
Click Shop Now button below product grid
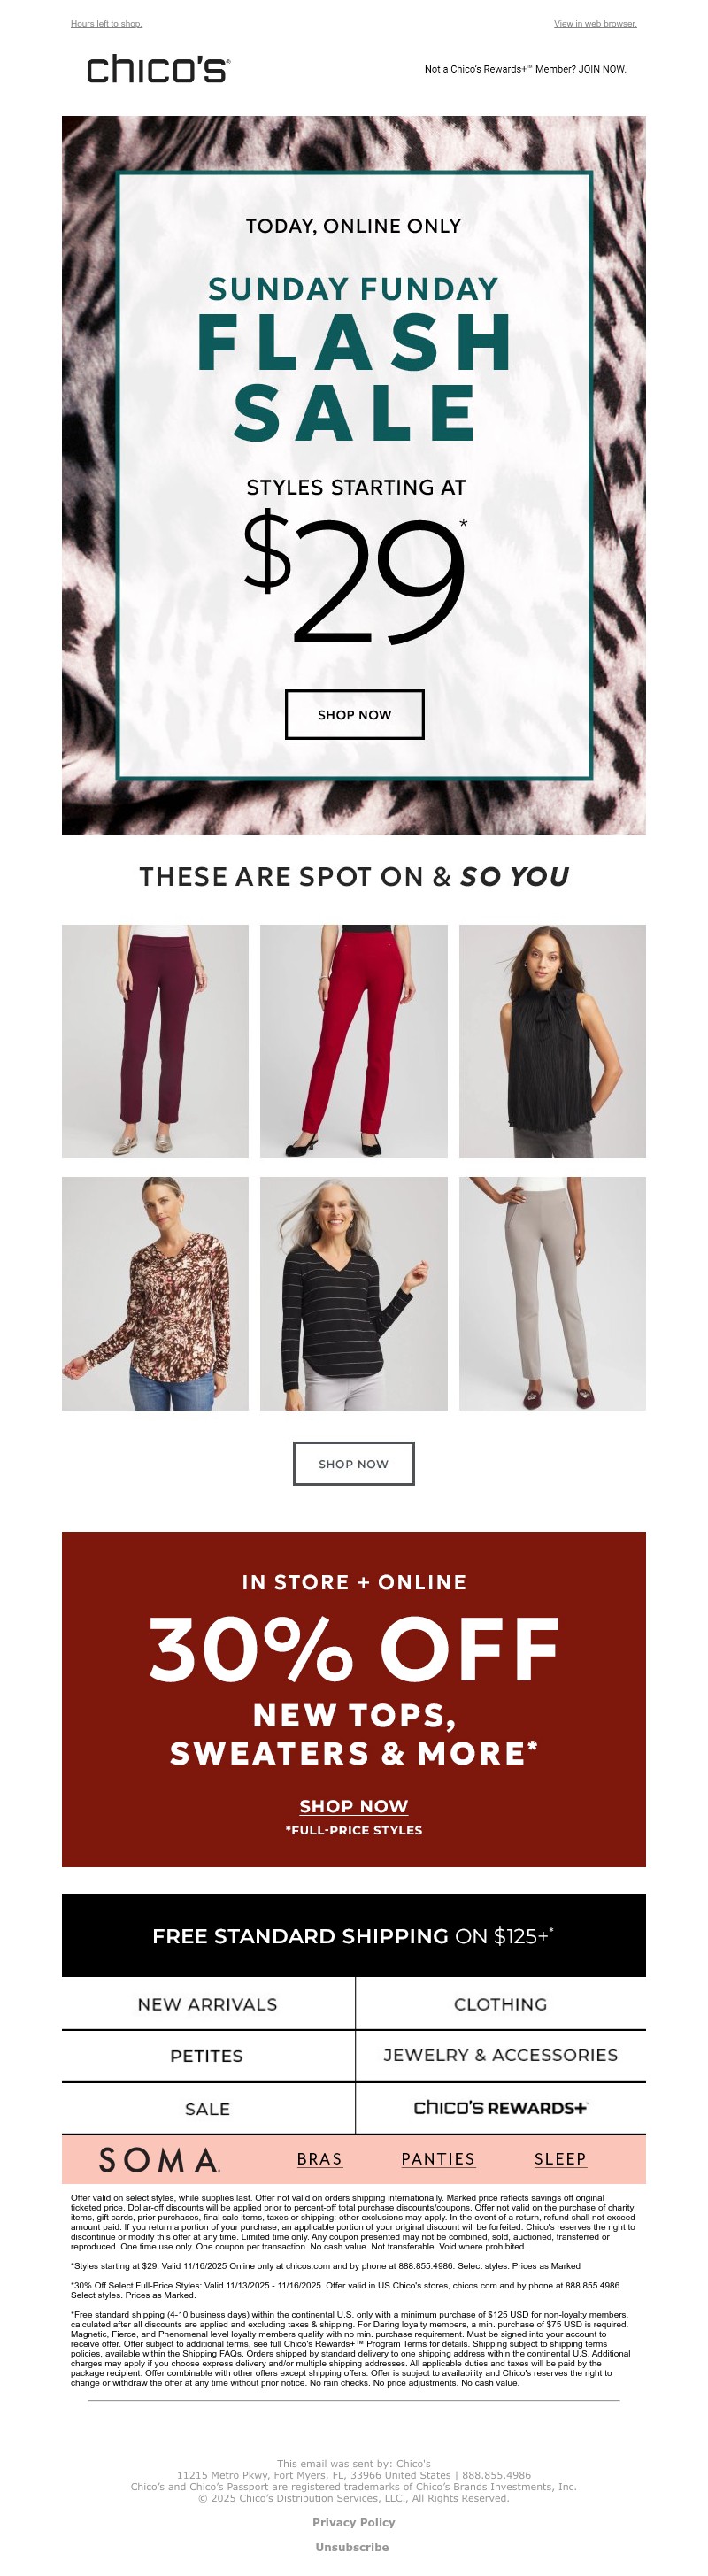point(353,1464)
